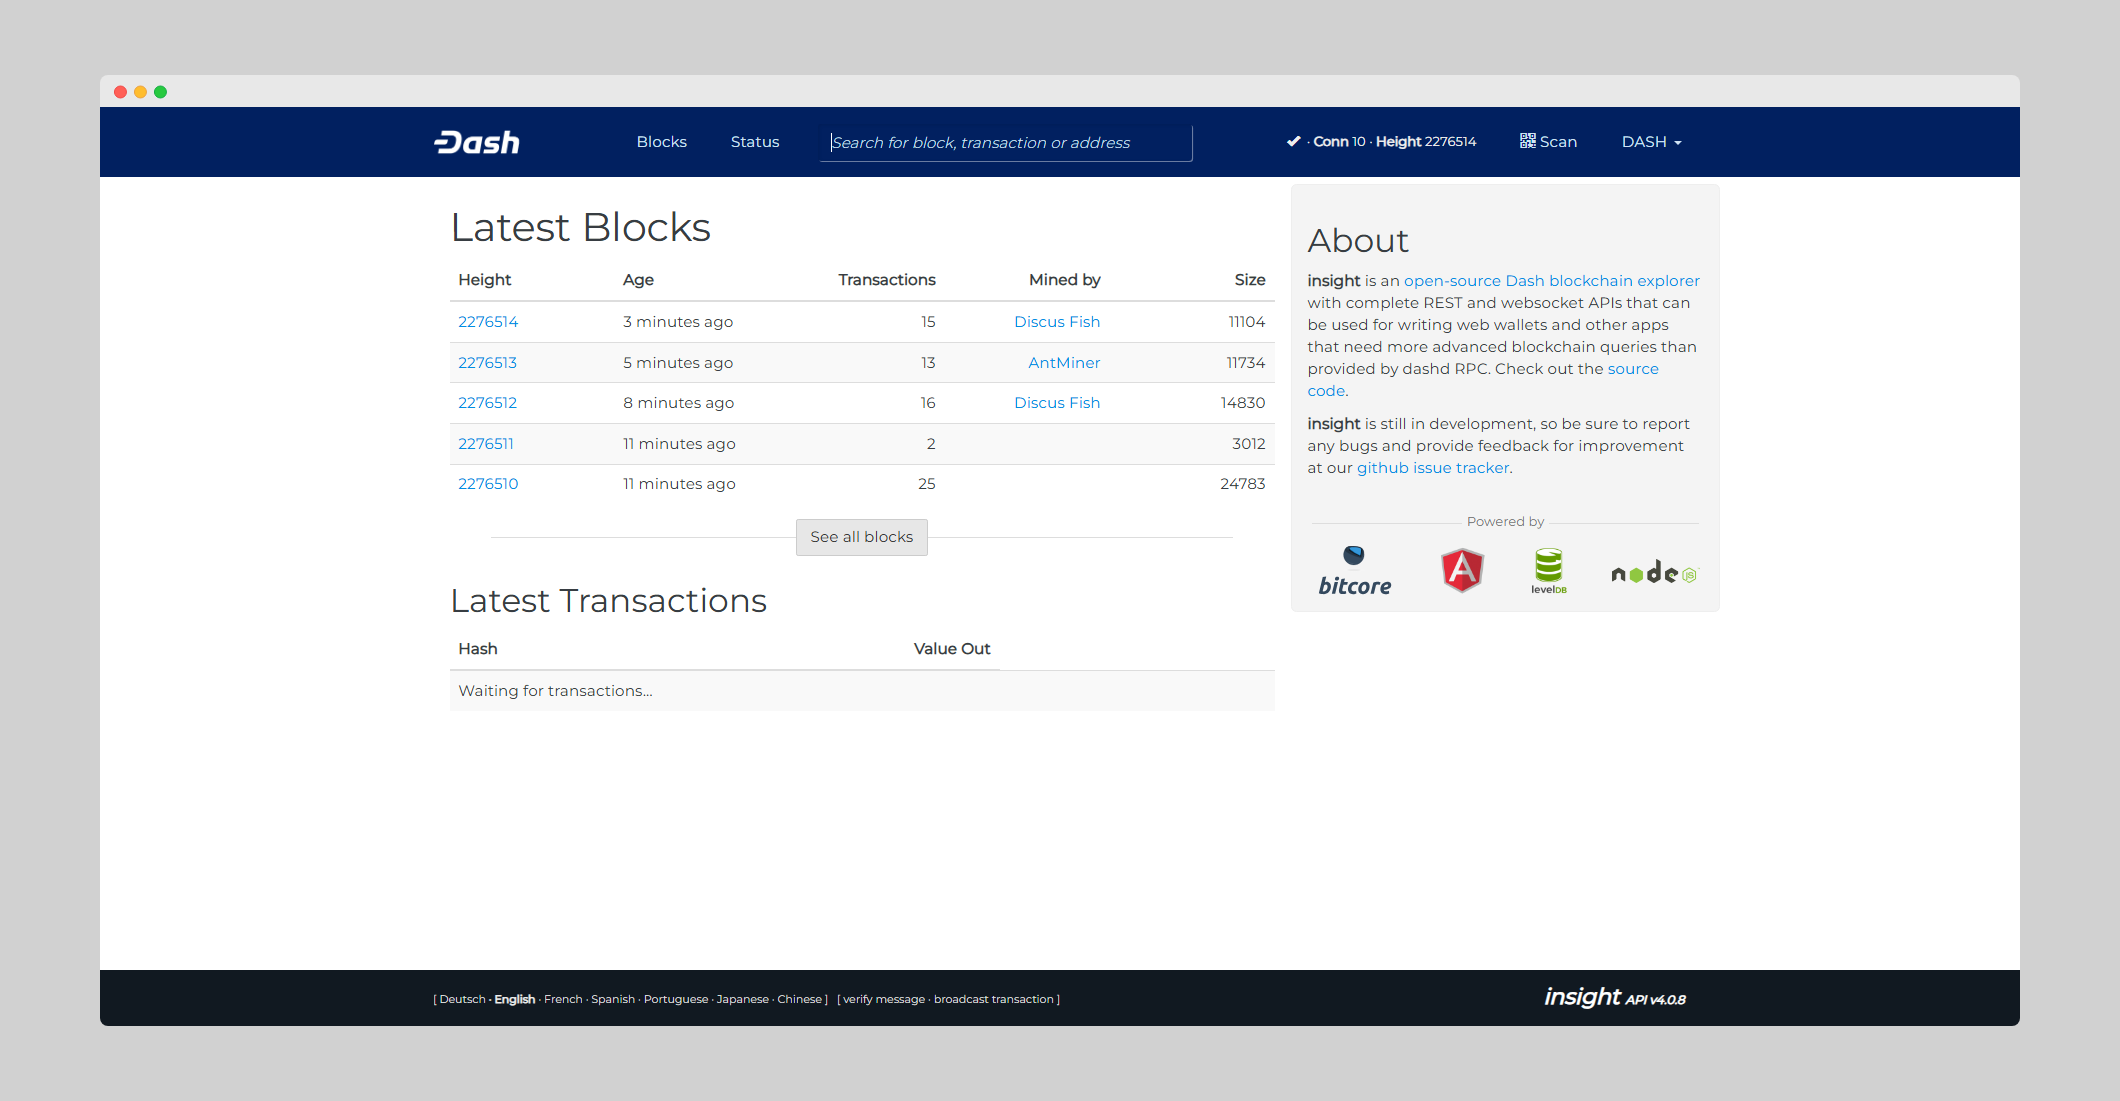Click the Dash logo in the header
2120x1101 pixels.
477,142
